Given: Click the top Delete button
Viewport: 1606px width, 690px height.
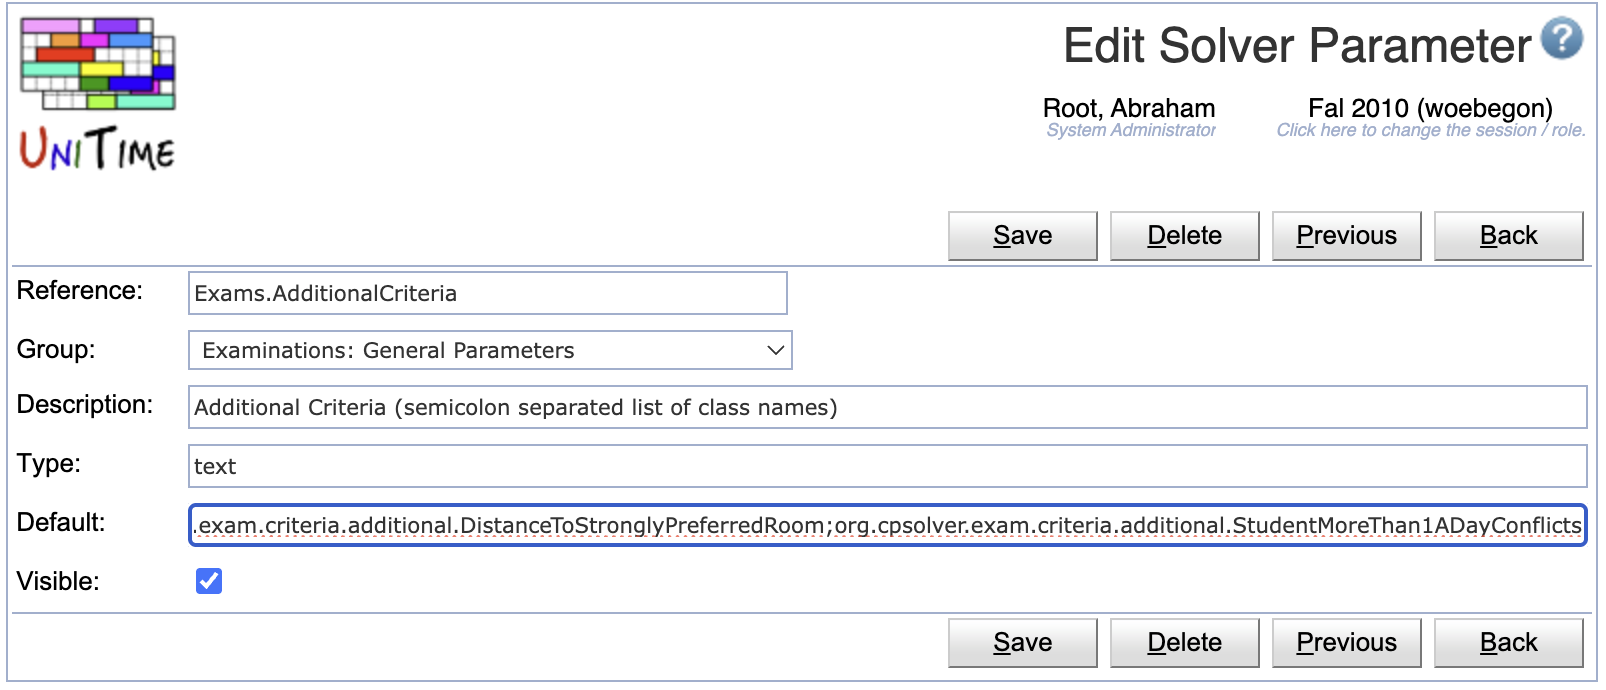Looking at the screenshot, I should pos(1184,236).
